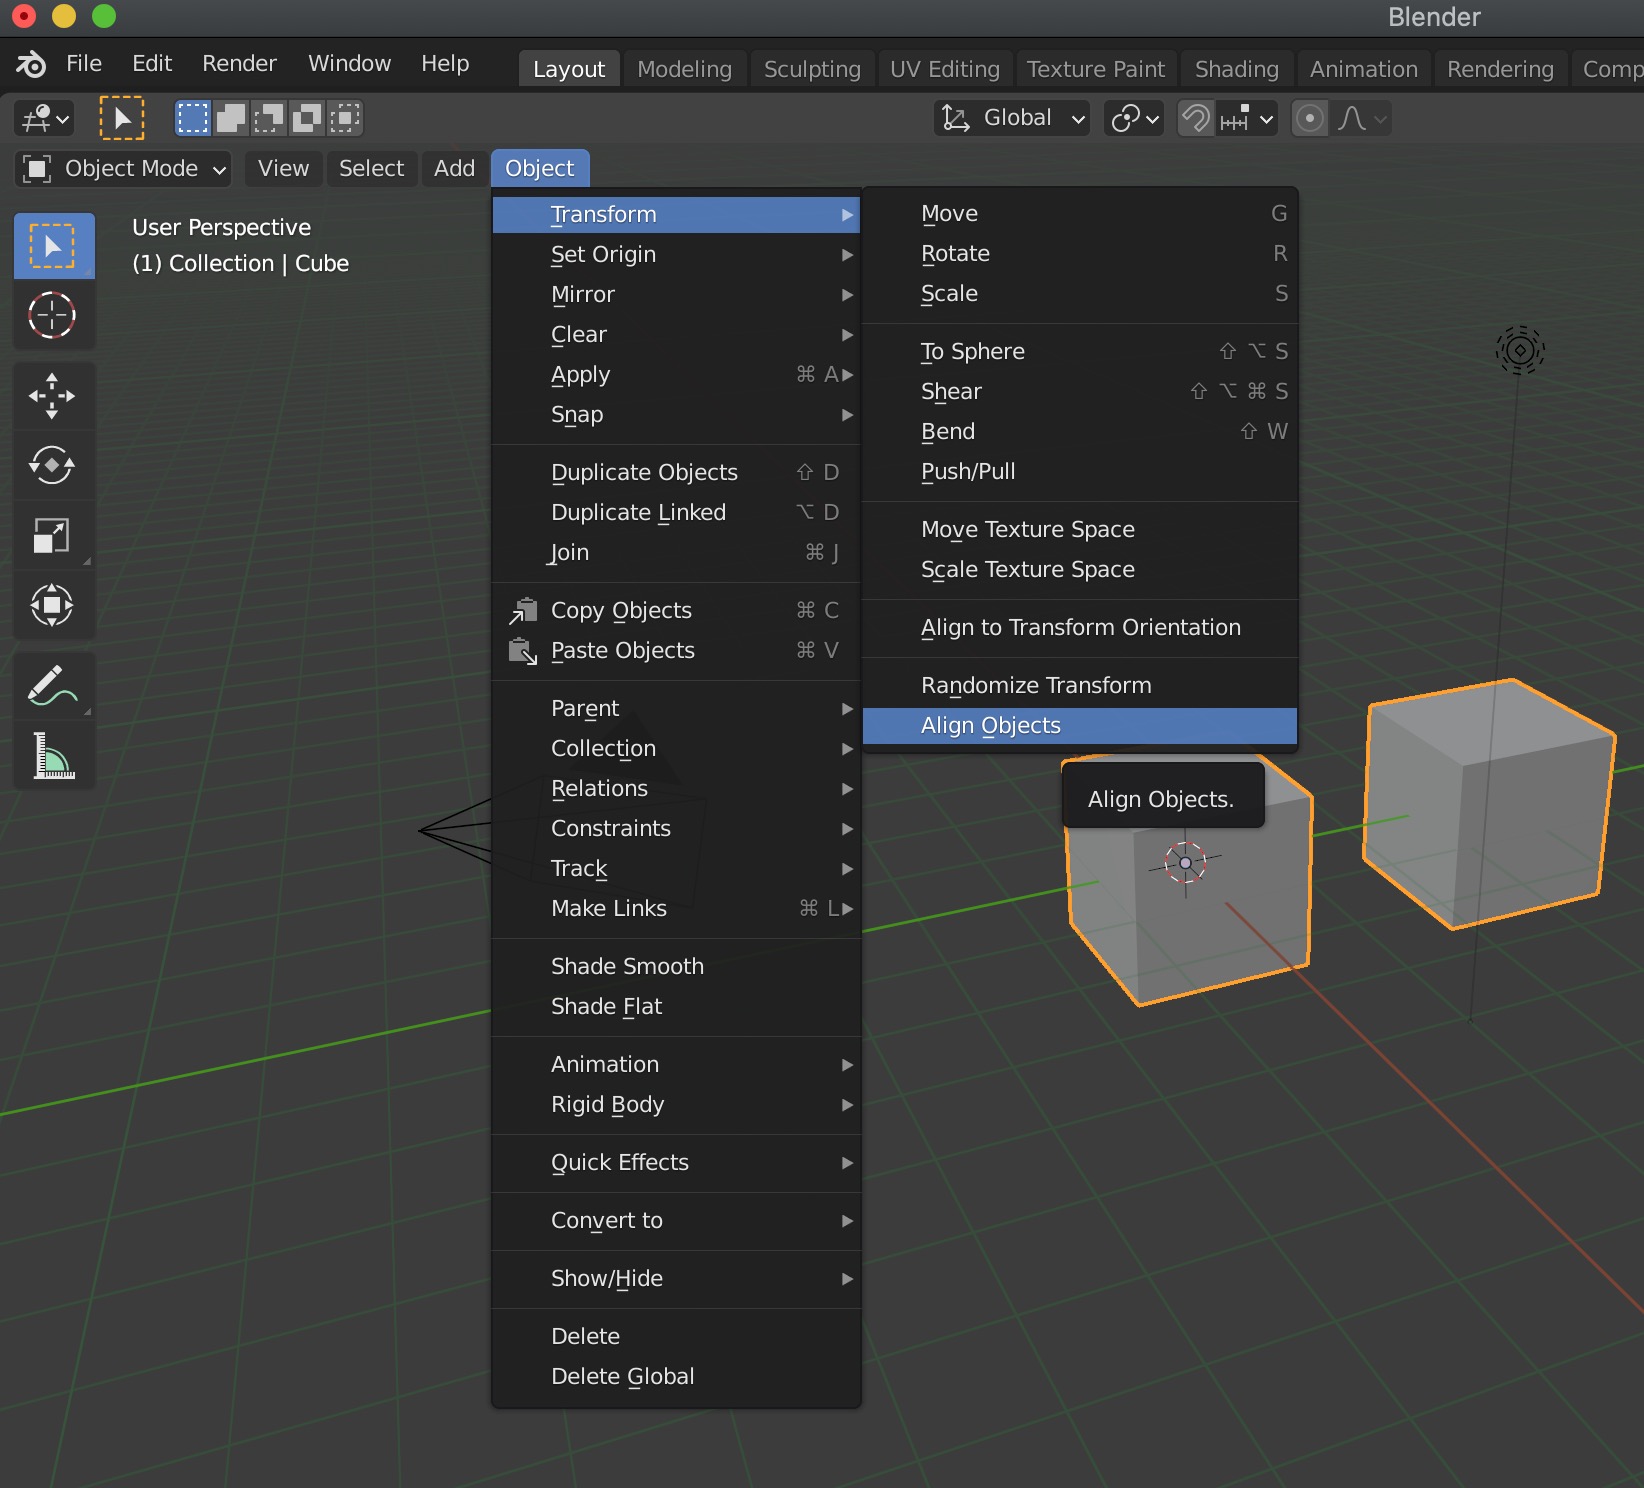This screenshot has height=1488, width=1644.
Task: Choose Delete Global menu item
Action: (x=677, y=1376)
